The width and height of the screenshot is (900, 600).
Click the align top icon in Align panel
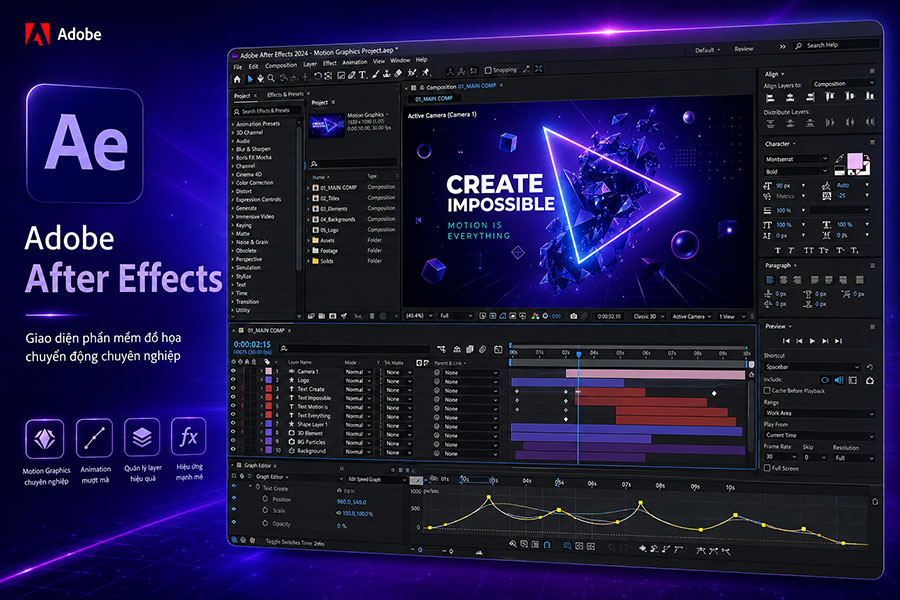point(829,96)
